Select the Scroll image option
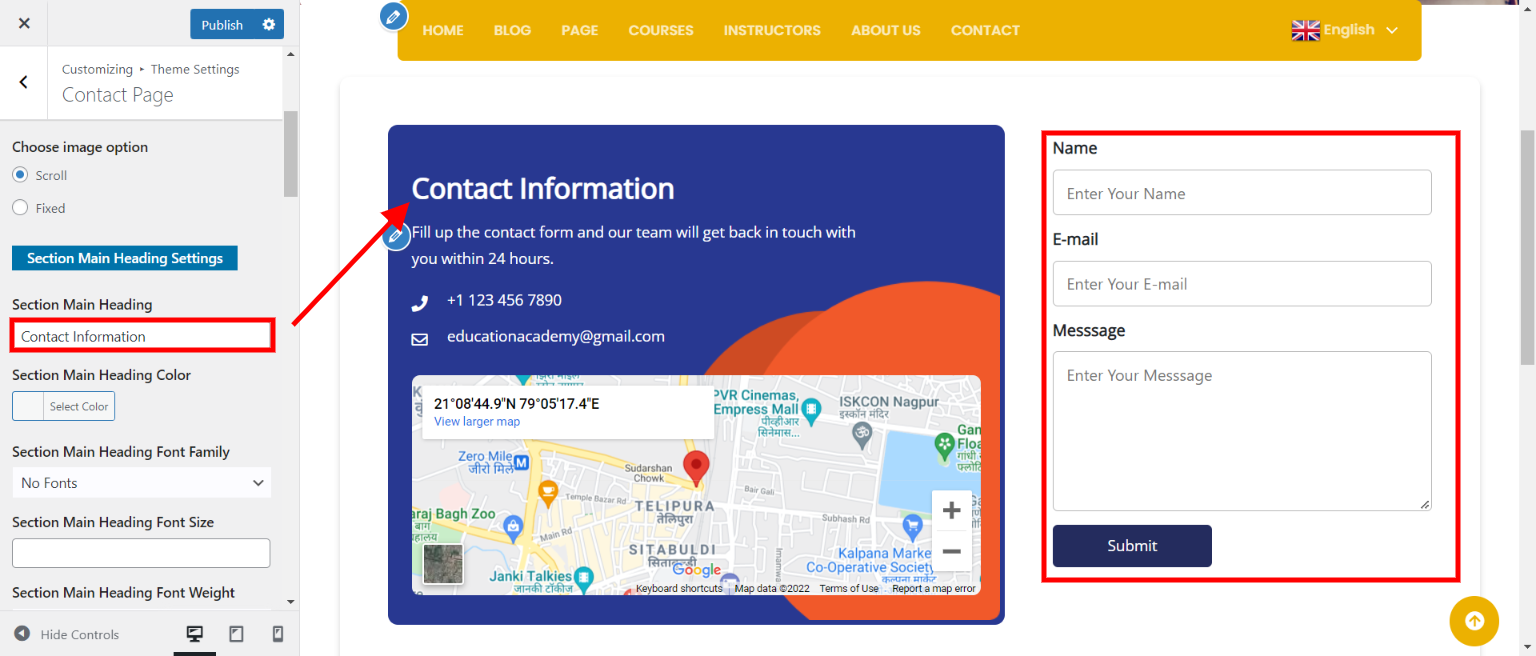 (x=20, y=175)
